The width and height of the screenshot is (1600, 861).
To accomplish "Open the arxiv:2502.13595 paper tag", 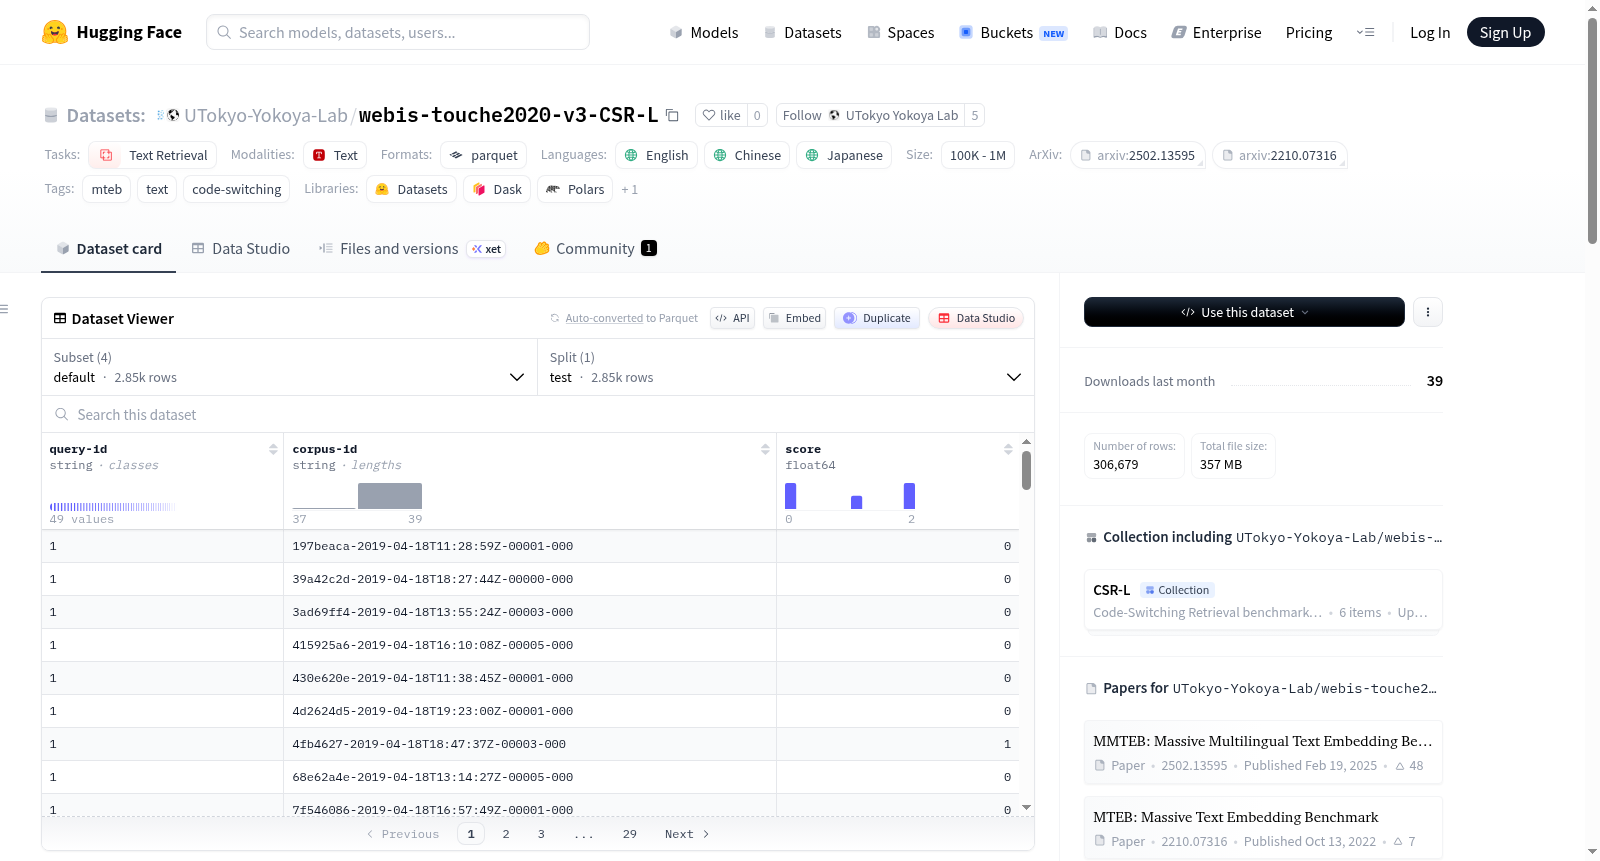I will click(x=1137, y=155).
